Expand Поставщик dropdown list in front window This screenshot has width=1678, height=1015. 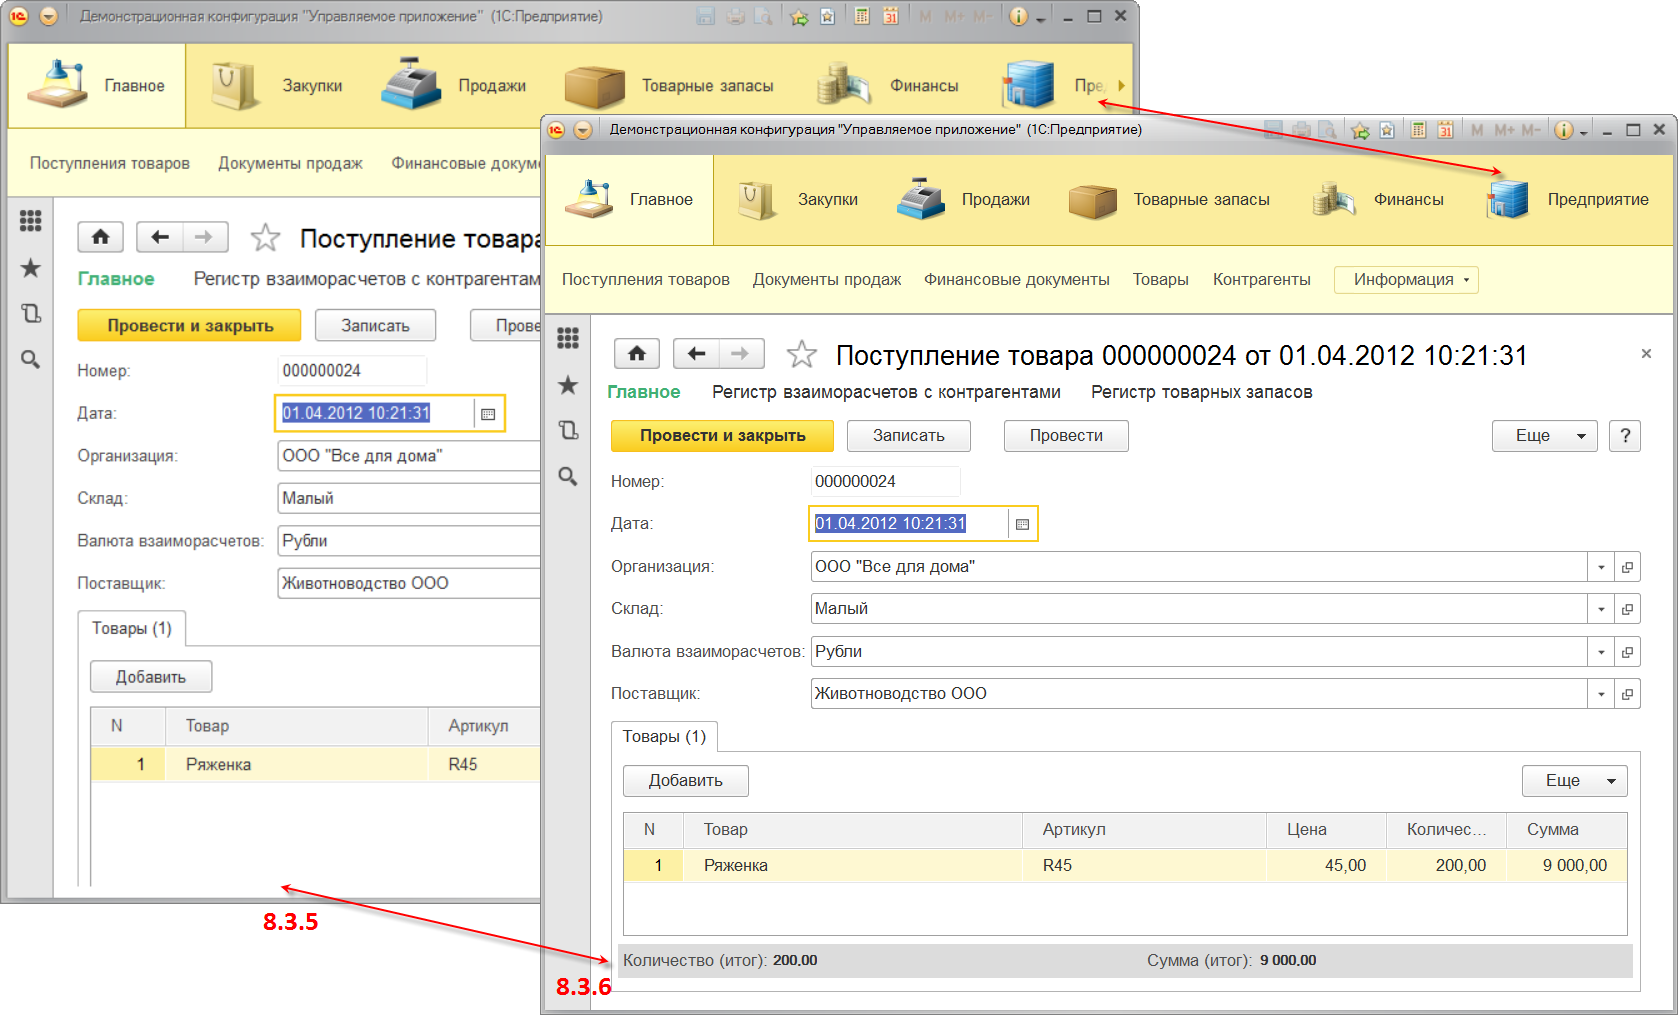pyautogui.click(x=1601, y=694)
